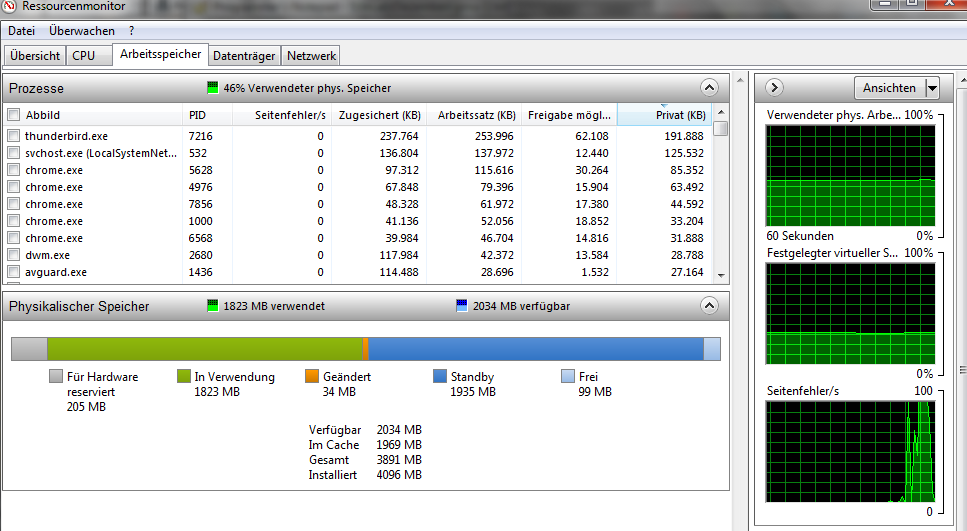Click the blue icon beside 2034 MB verfügbar
The image size is (967, 531).
[461, 305]
